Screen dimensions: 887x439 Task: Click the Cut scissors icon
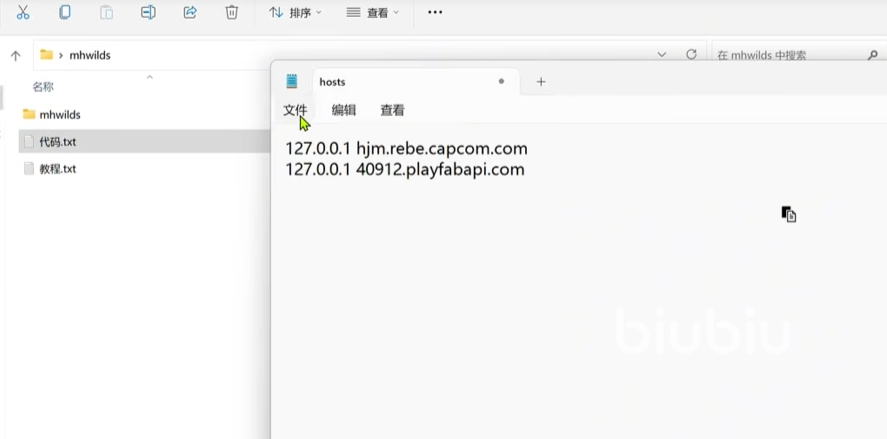(x=23, y=13)
